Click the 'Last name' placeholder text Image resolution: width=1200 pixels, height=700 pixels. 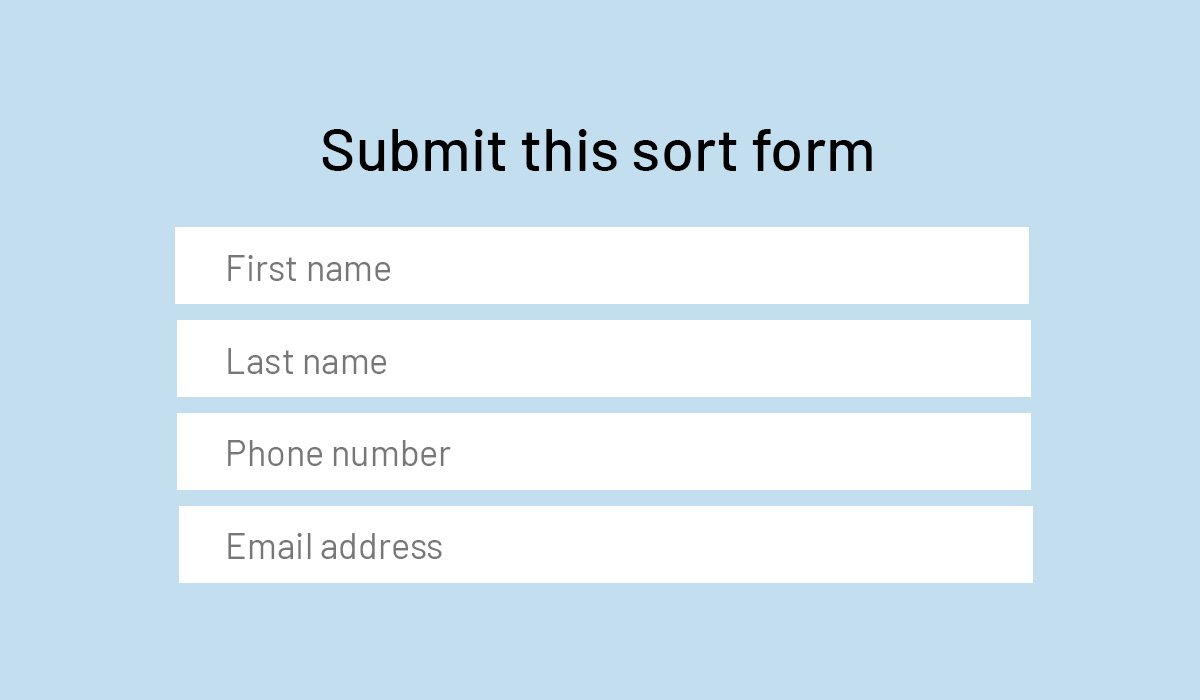click(x=306, y=361)
